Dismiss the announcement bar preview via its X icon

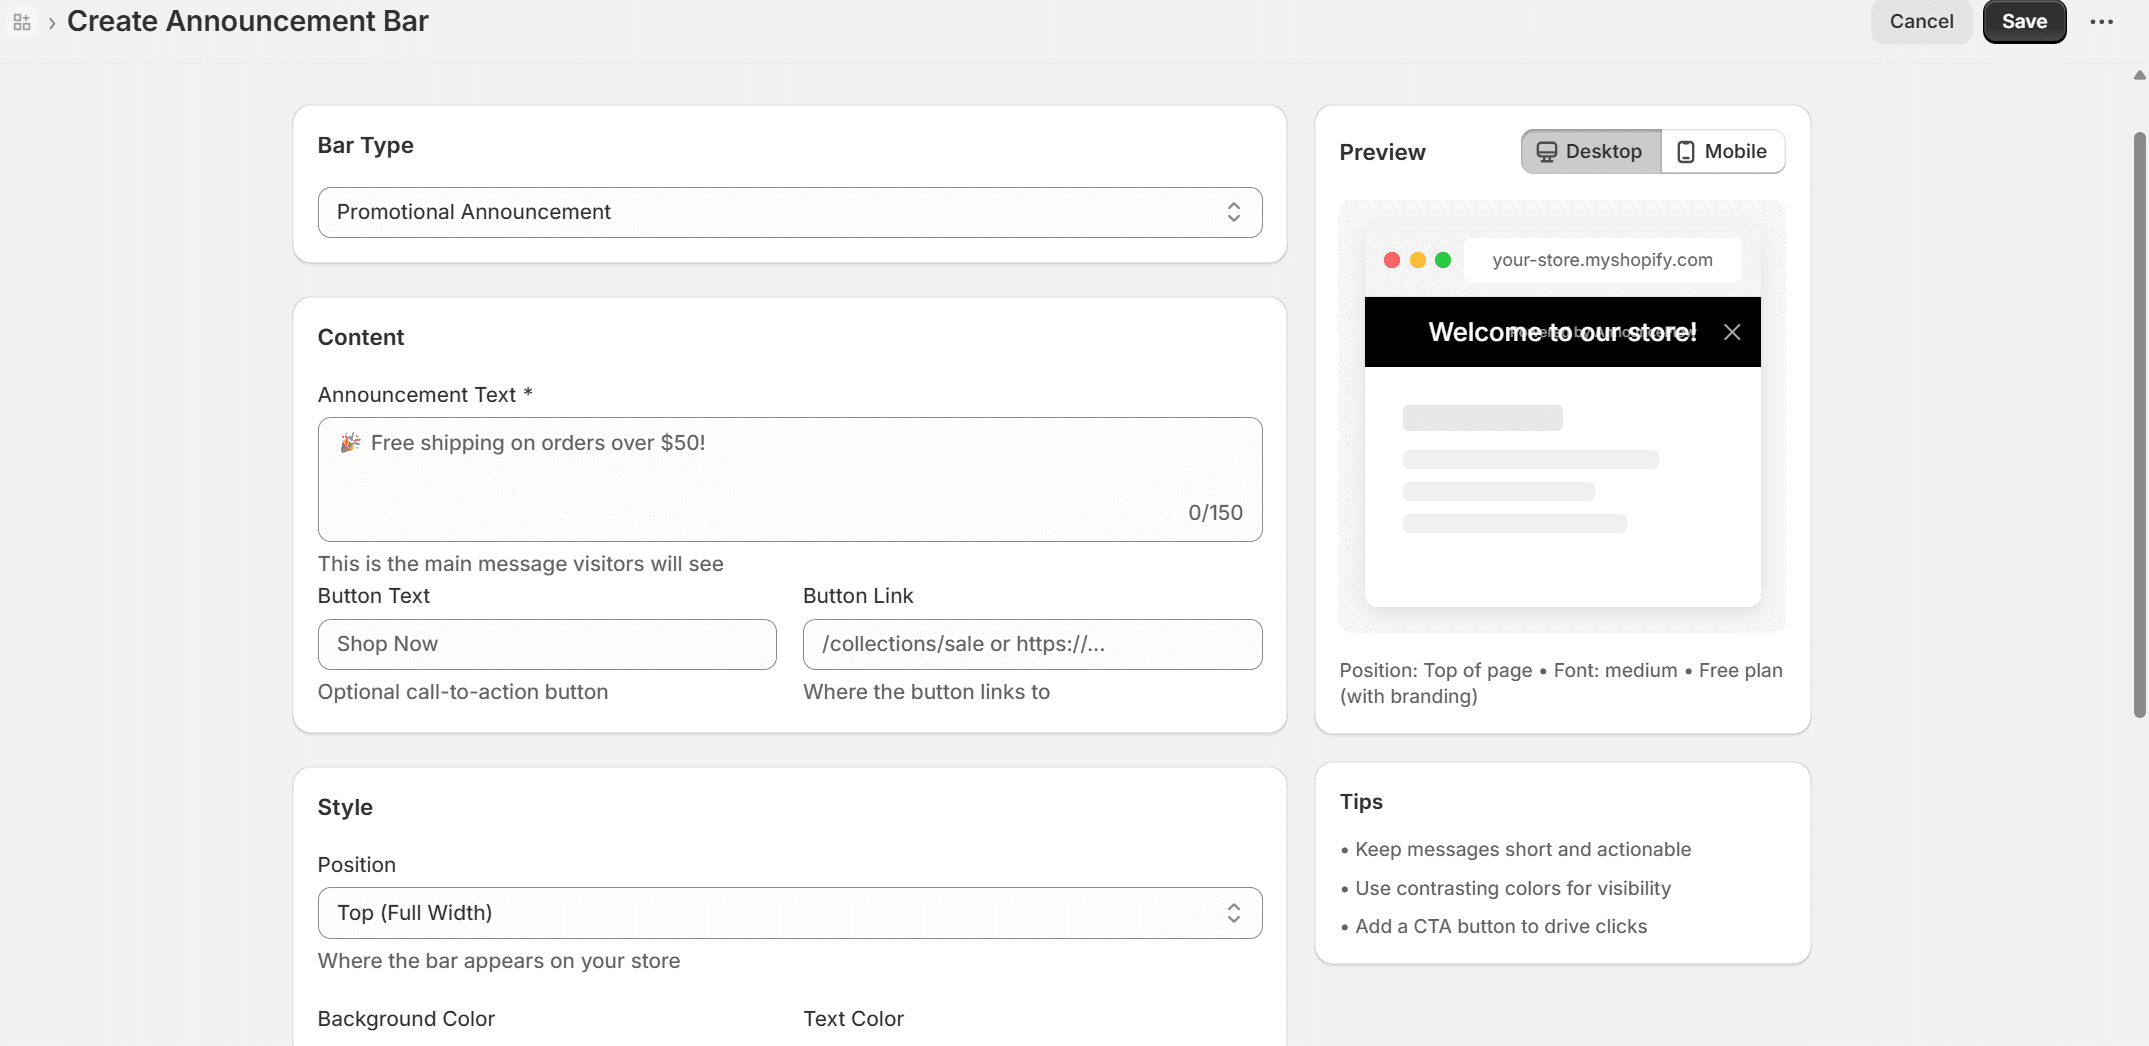click(x=1732, y=331)
